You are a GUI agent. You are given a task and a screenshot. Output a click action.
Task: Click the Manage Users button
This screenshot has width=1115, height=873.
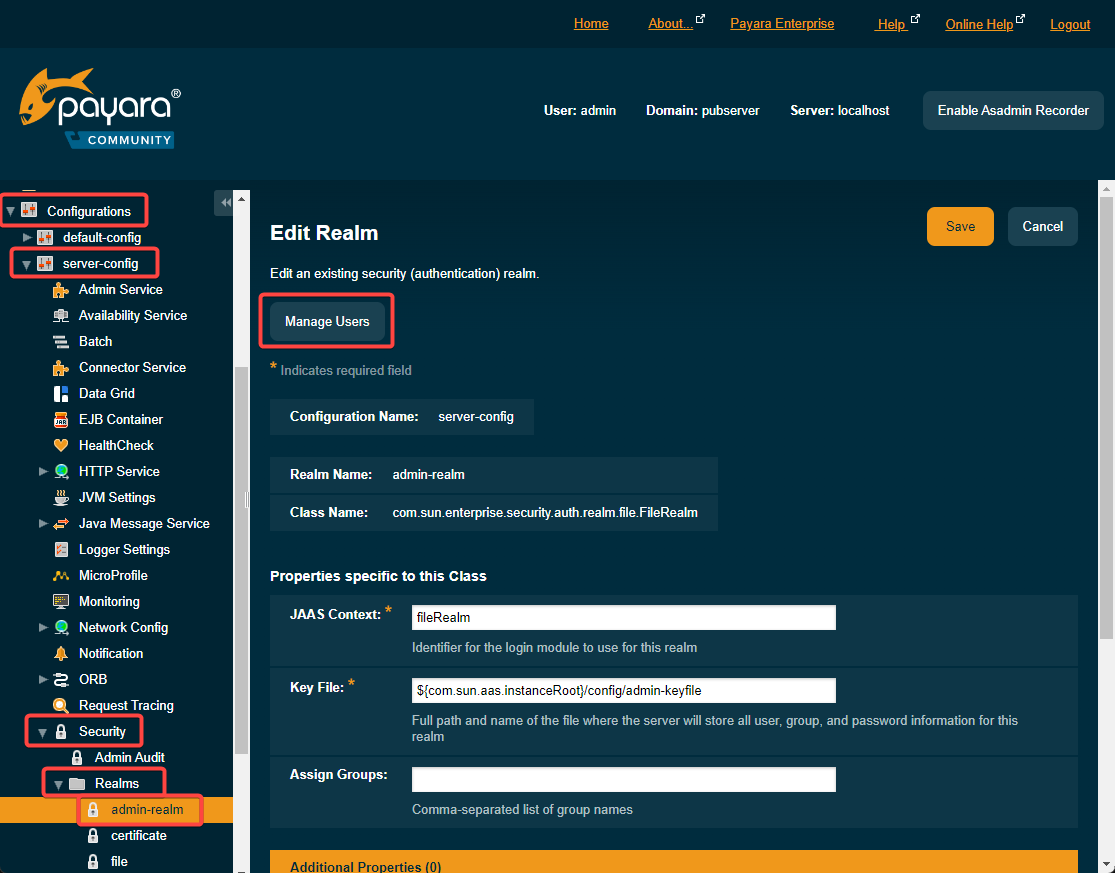(x=327, y=322)
